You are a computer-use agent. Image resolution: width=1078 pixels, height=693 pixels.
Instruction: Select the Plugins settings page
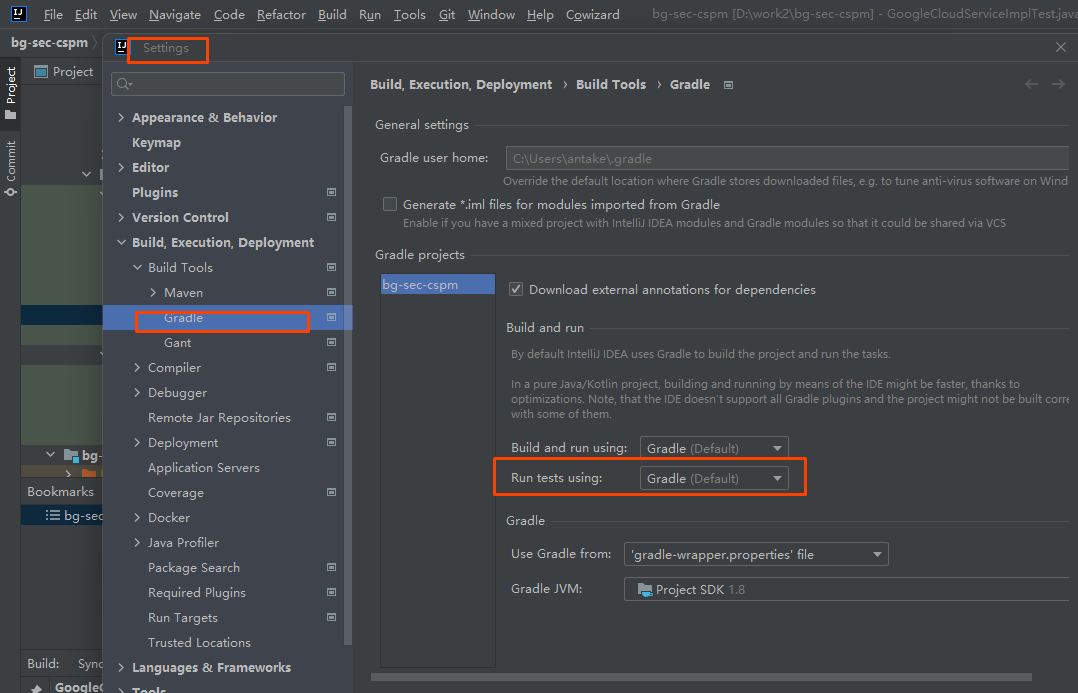(155, 192)
